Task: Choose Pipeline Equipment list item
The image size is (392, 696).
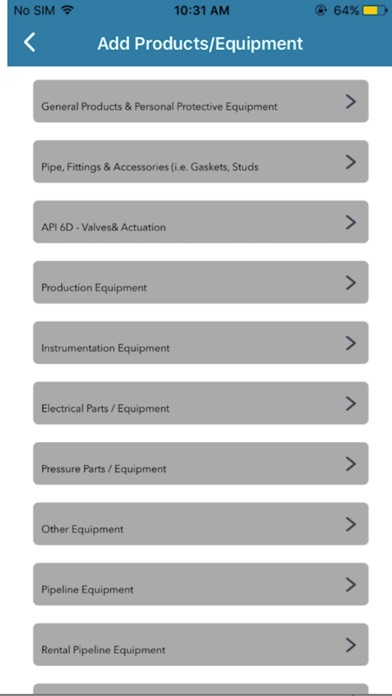Action: (201, 584)
